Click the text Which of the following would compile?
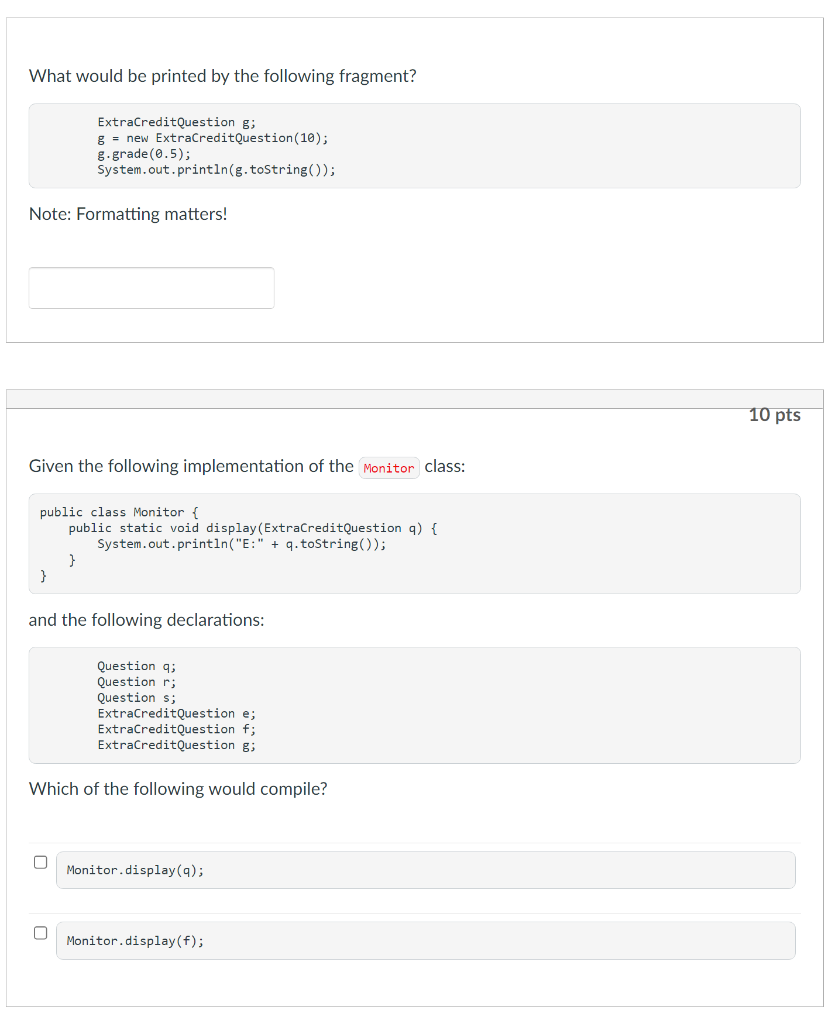This screenshot has width=825, height=1024. (178, 788)
